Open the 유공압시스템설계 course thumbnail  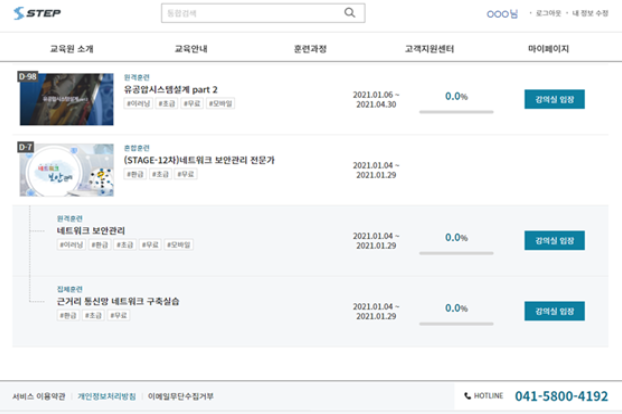tap(67, 99)
